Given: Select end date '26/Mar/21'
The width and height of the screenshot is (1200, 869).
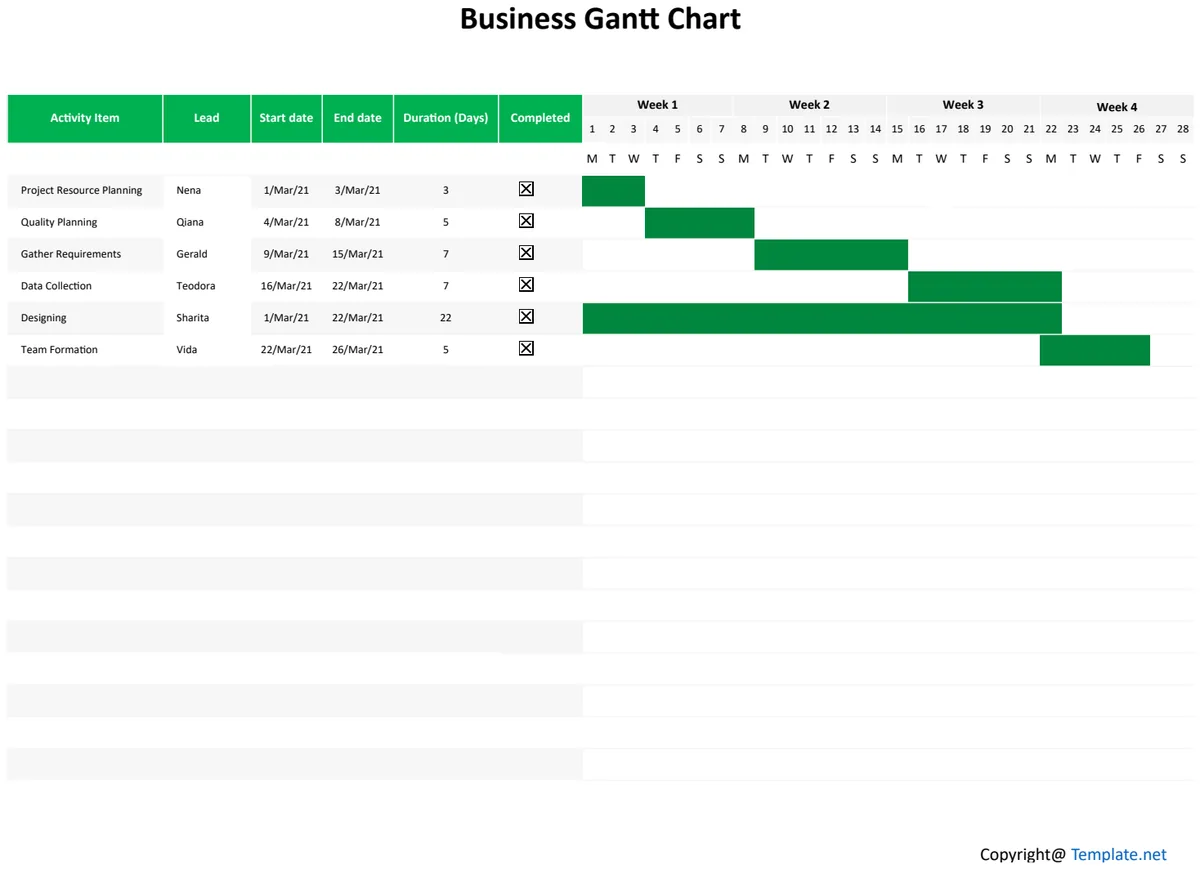Looking at the screenshot, I should (x=358, y=350).
